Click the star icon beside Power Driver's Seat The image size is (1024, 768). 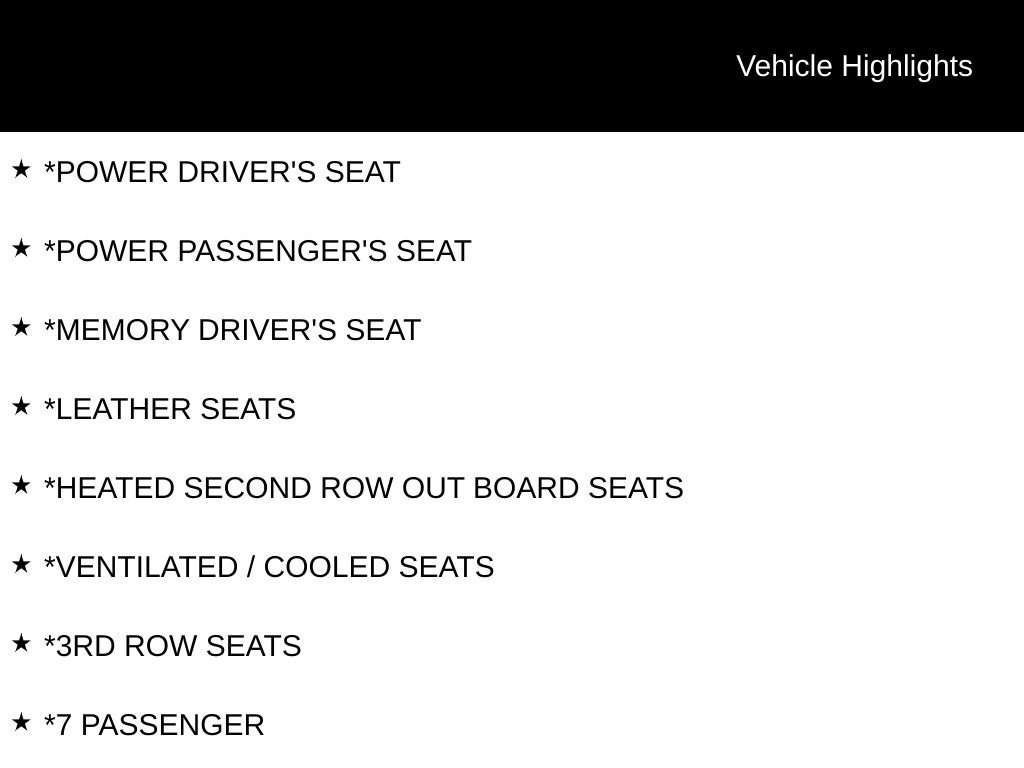(x=21, y=169)
